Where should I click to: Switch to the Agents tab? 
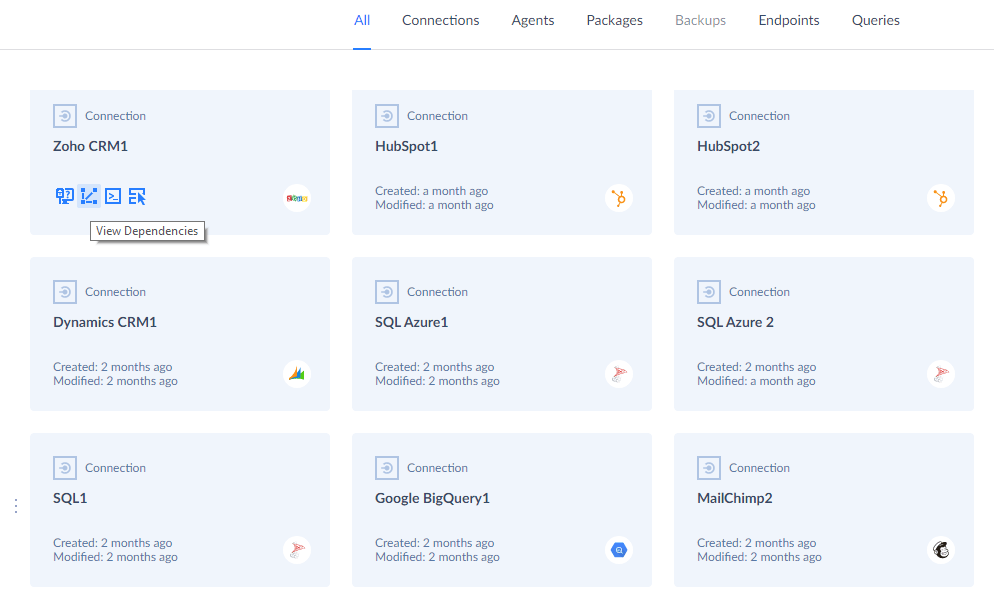pyautogui.click(x=532, y=20)
